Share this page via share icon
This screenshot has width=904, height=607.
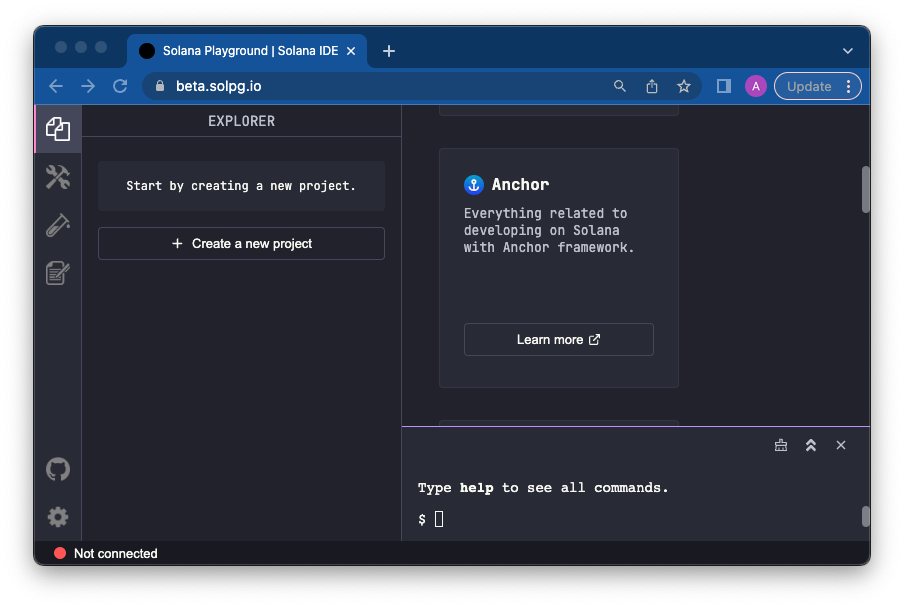click(x=651, y=86)
